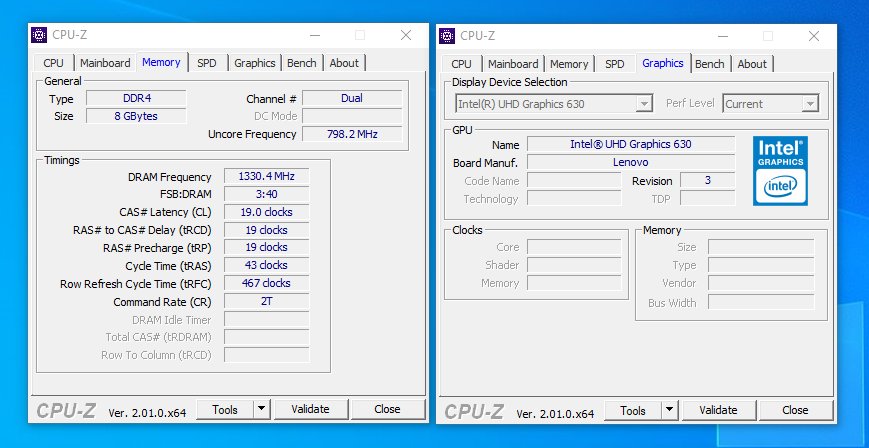Click CPU-Z app icon in Graphics window title bar
The image size is (869, 448).
coord(447,36)
